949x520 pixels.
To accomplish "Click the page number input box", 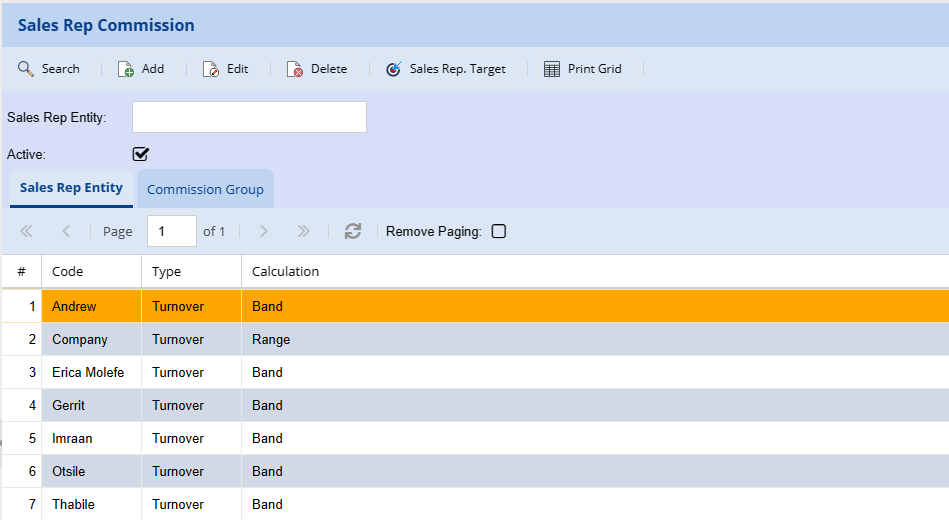I will pos(171,231).
